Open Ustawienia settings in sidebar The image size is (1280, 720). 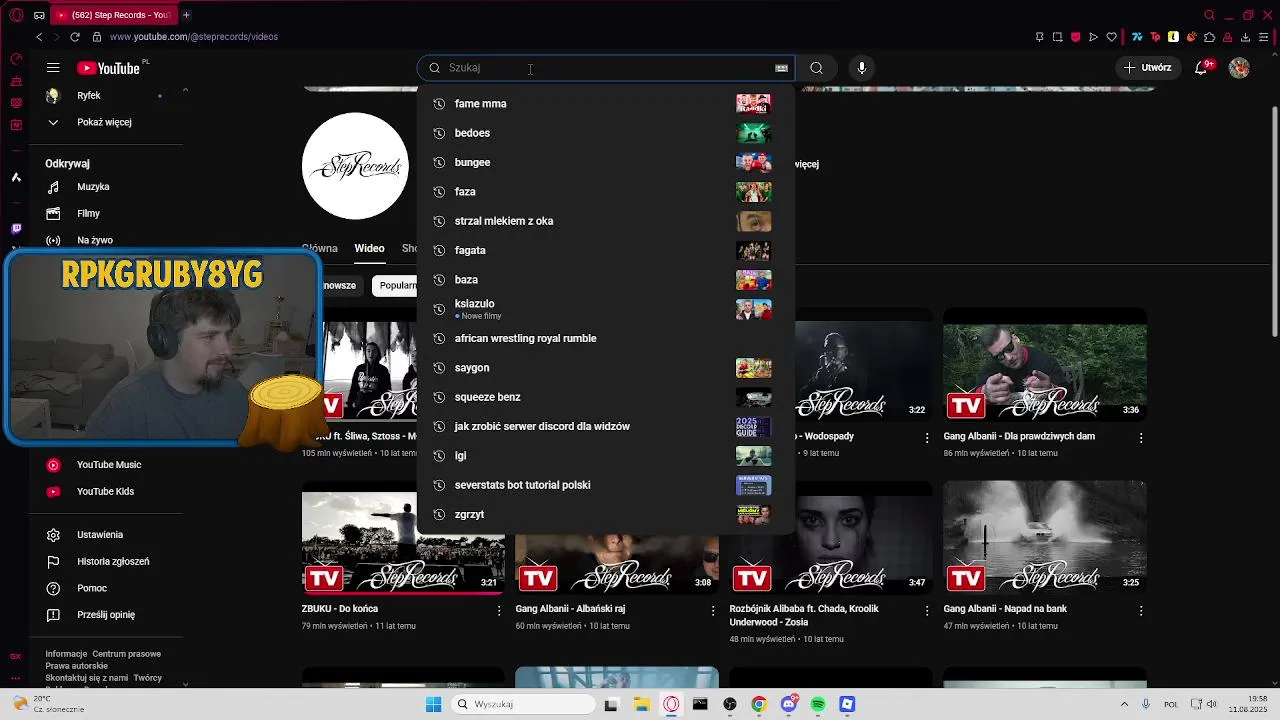tap(100, 535)
